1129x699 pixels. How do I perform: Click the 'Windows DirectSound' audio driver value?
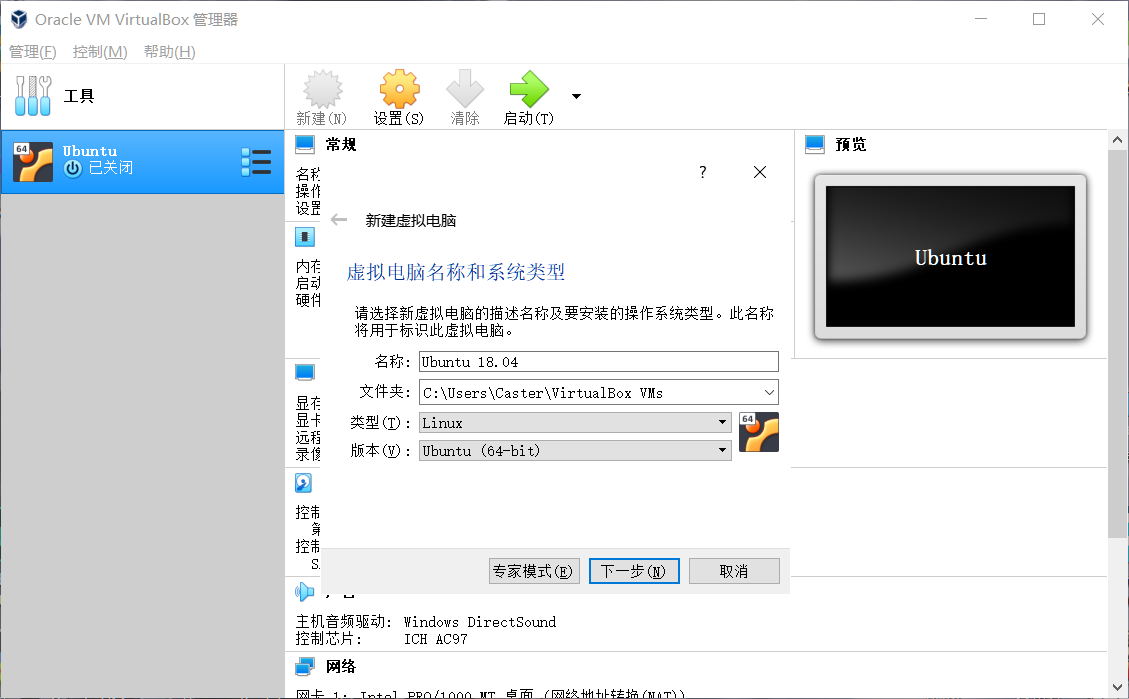coord(480,622)
